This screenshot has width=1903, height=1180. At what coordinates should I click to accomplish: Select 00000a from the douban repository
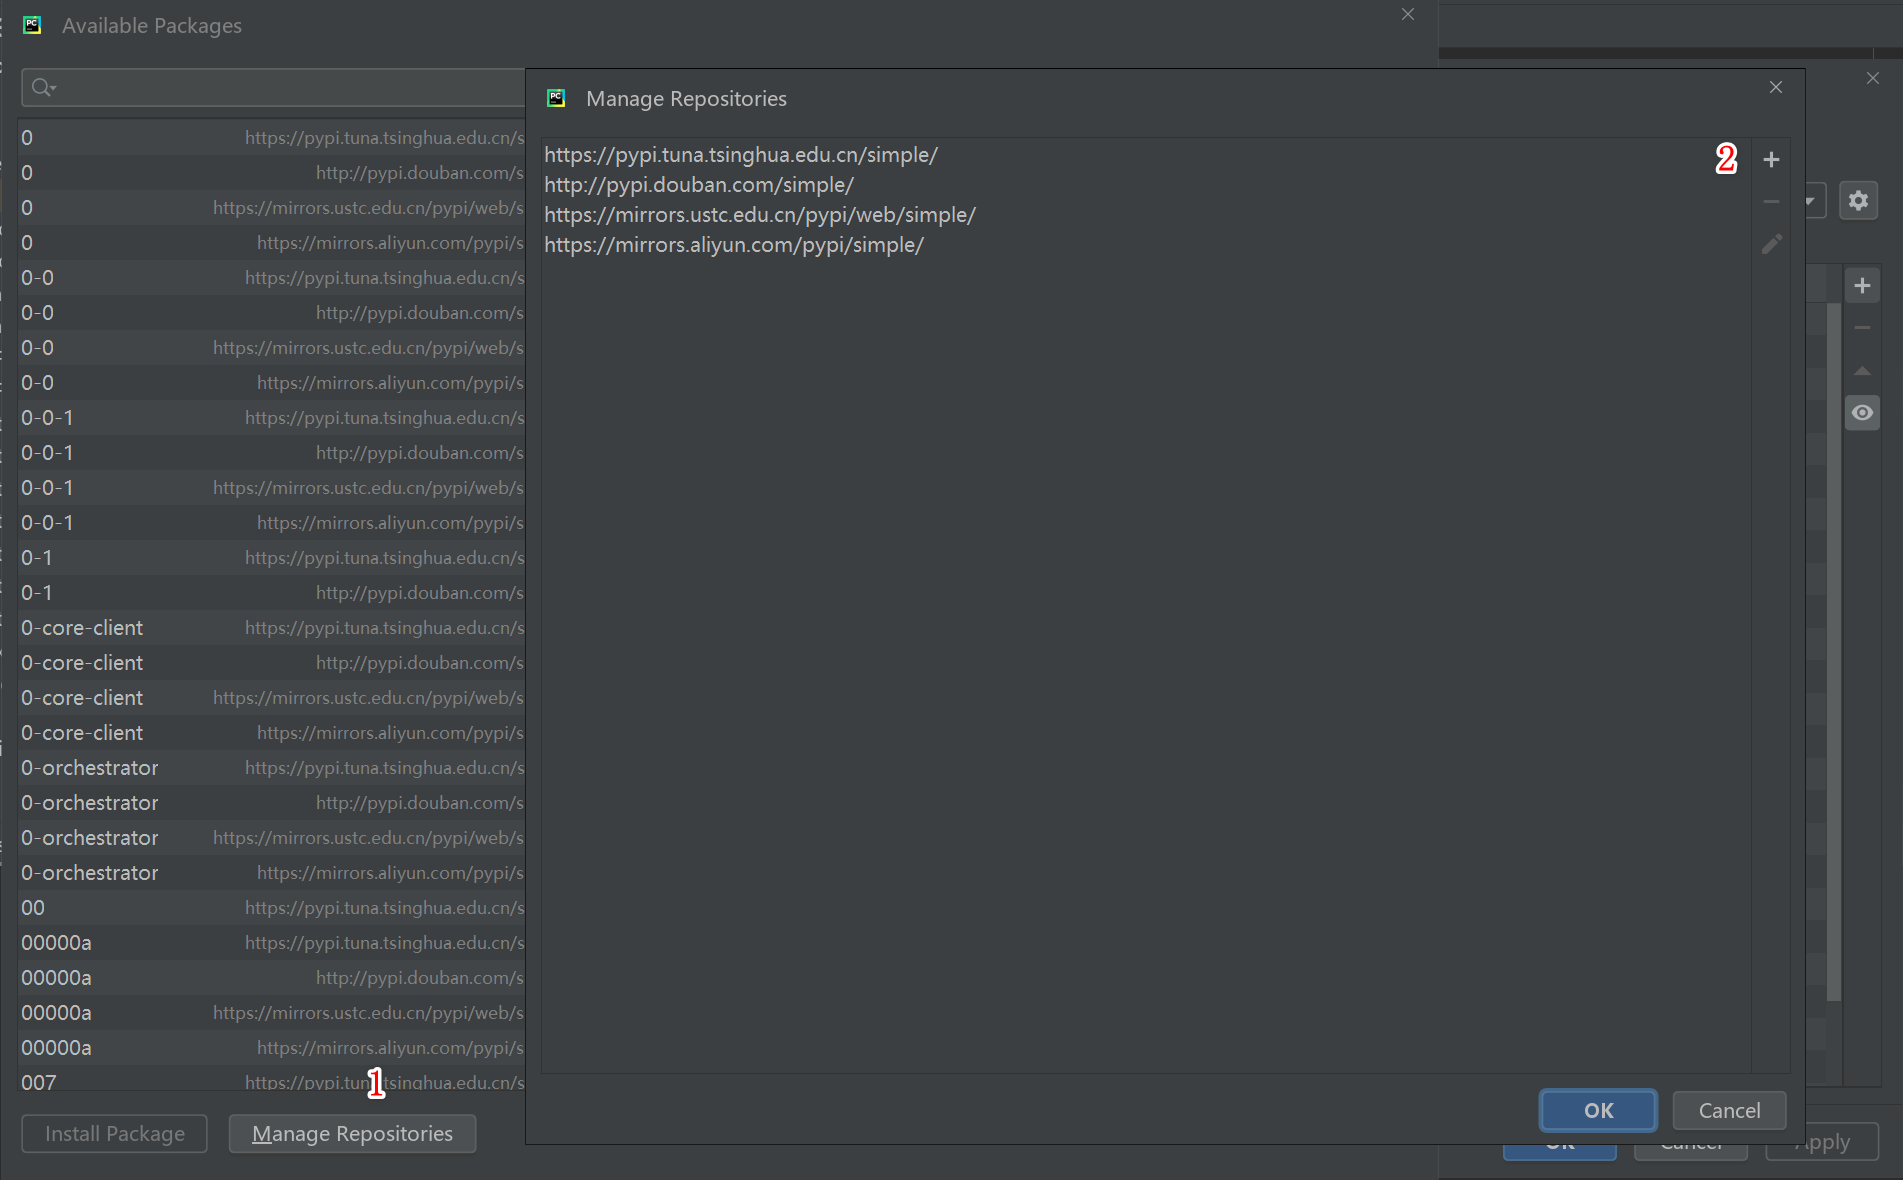pyautogui.click(x=272, y=978)
